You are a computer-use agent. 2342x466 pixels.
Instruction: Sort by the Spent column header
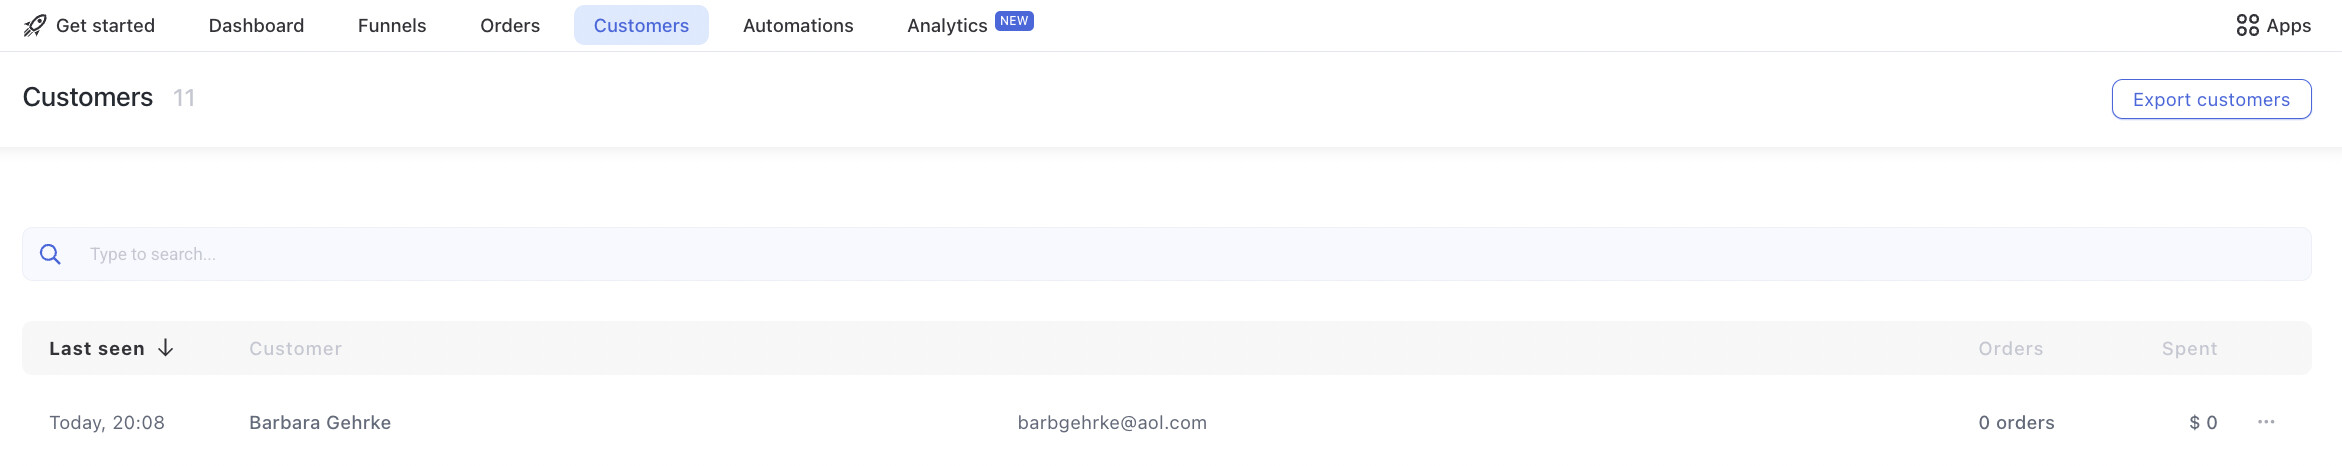click(x=2189, y=348)
